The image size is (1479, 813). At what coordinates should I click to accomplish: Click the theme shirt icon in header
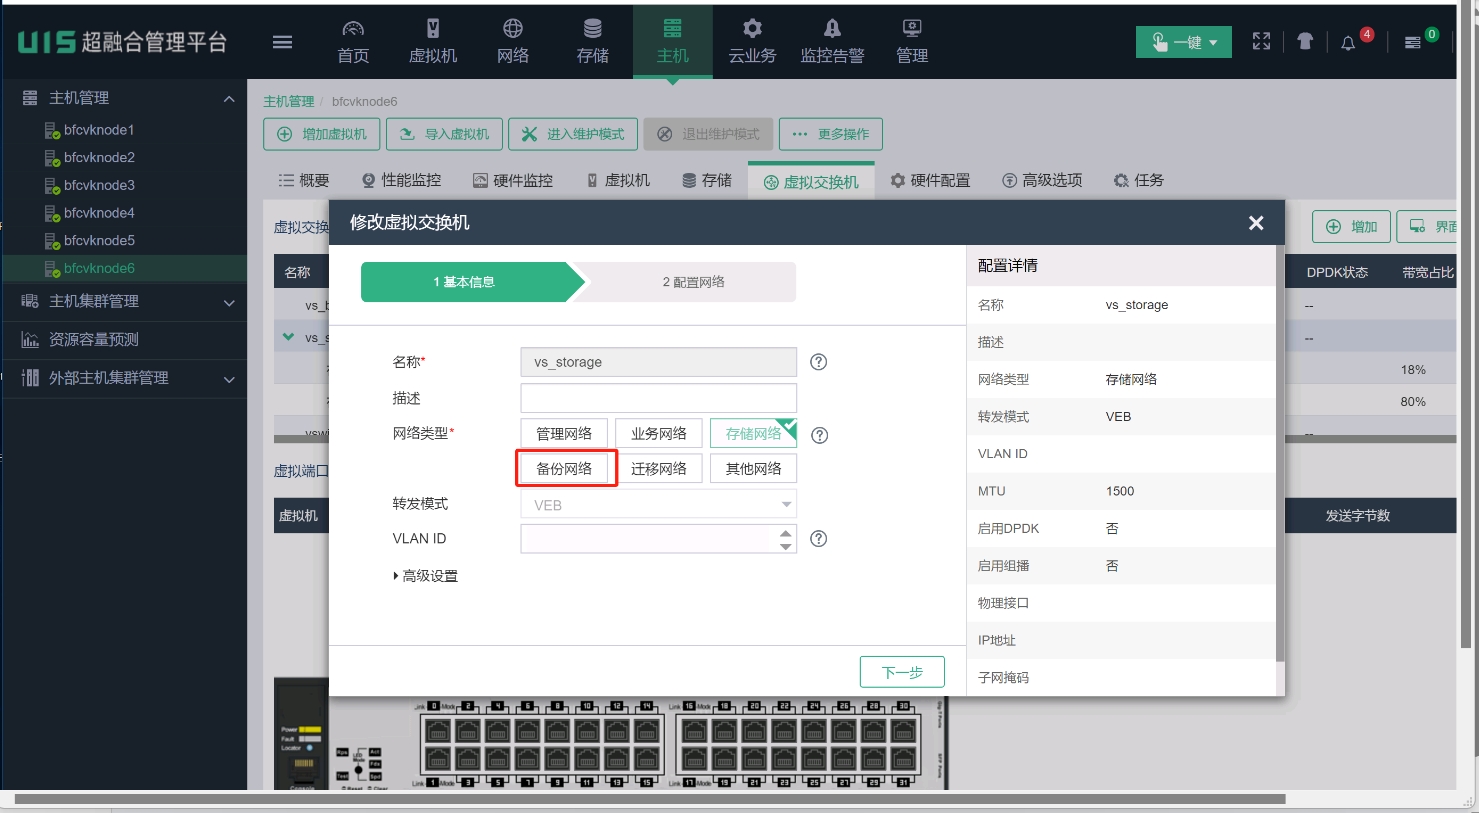[1305, 41]
